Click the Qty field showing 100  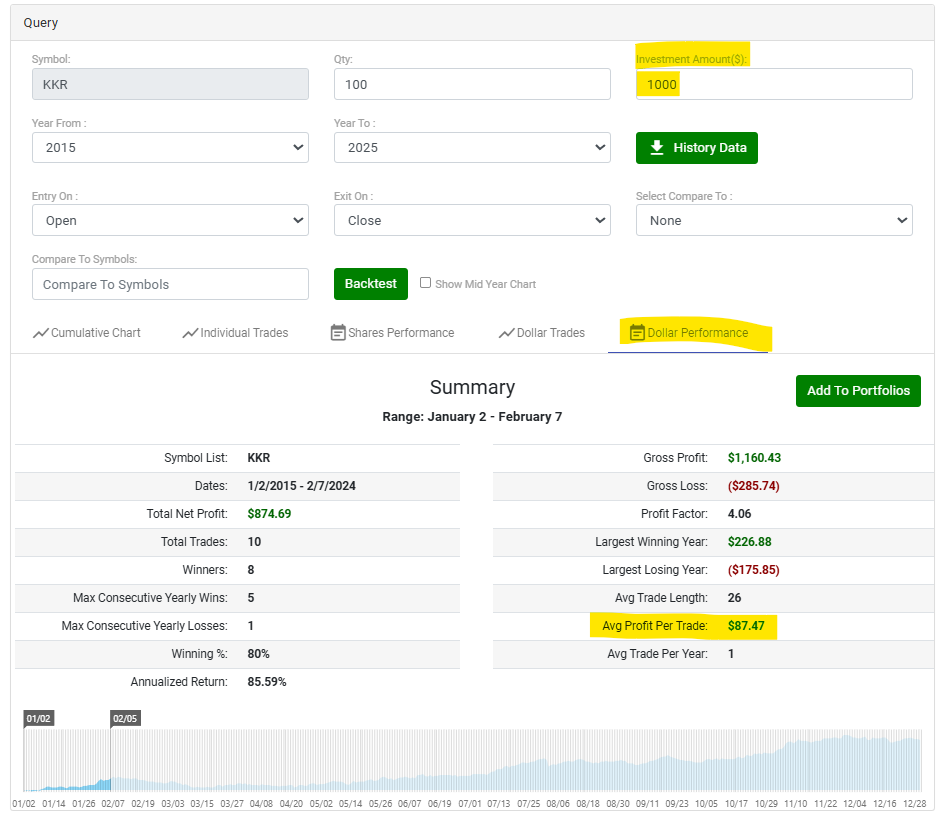472,84
